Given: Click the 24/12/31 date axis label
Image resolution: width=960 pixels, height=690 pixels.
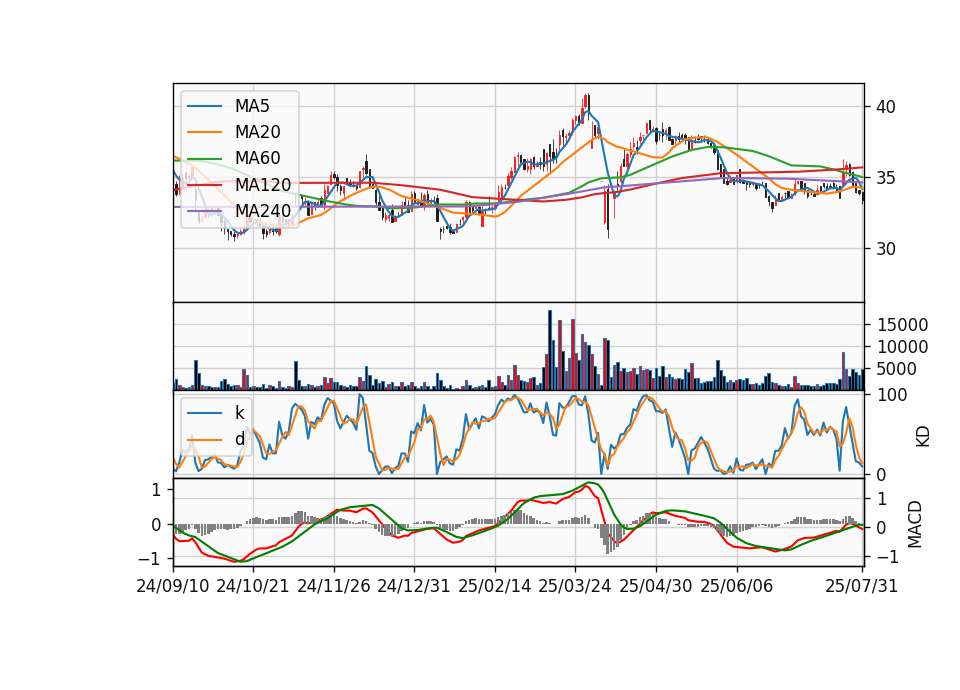Looking at the screenshot, I should pyautogui.click(x=414, y=586).
